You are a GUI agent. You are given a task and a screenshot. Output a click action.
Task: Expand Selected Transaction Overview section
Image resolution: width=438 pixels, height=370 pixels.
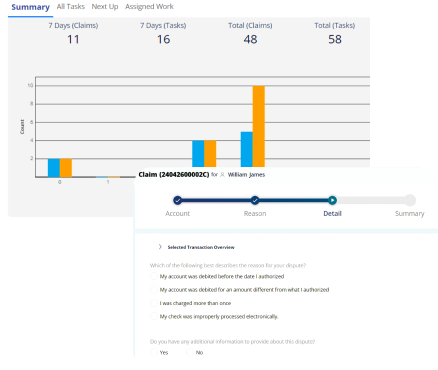160,247
